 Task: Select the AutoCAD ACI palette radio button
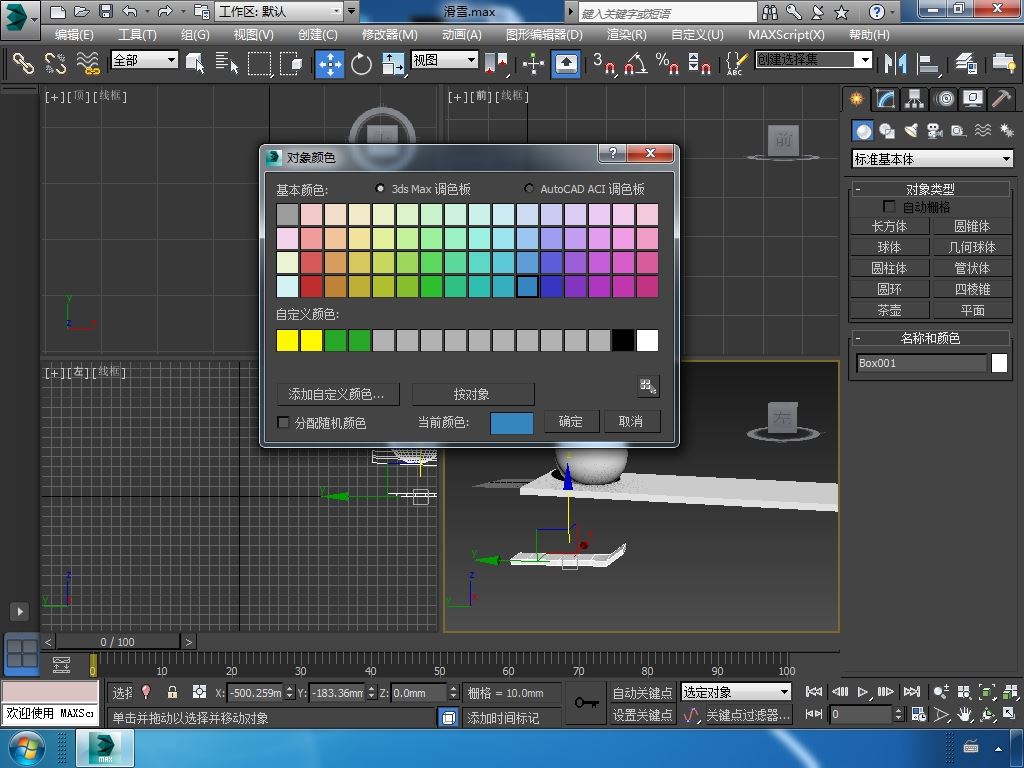[528, 189]
